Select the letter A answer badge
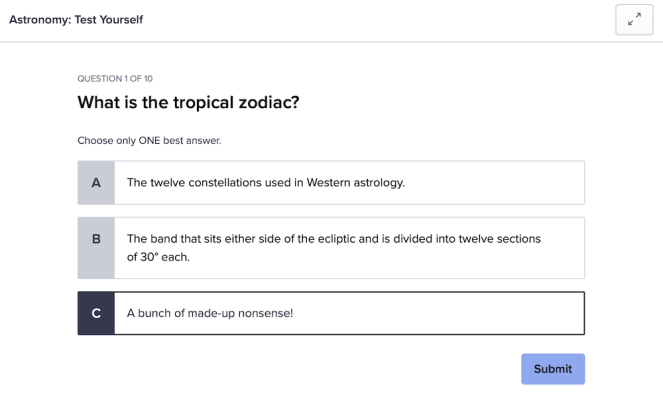Screen dimensions: 663x405 click(96, 183)
